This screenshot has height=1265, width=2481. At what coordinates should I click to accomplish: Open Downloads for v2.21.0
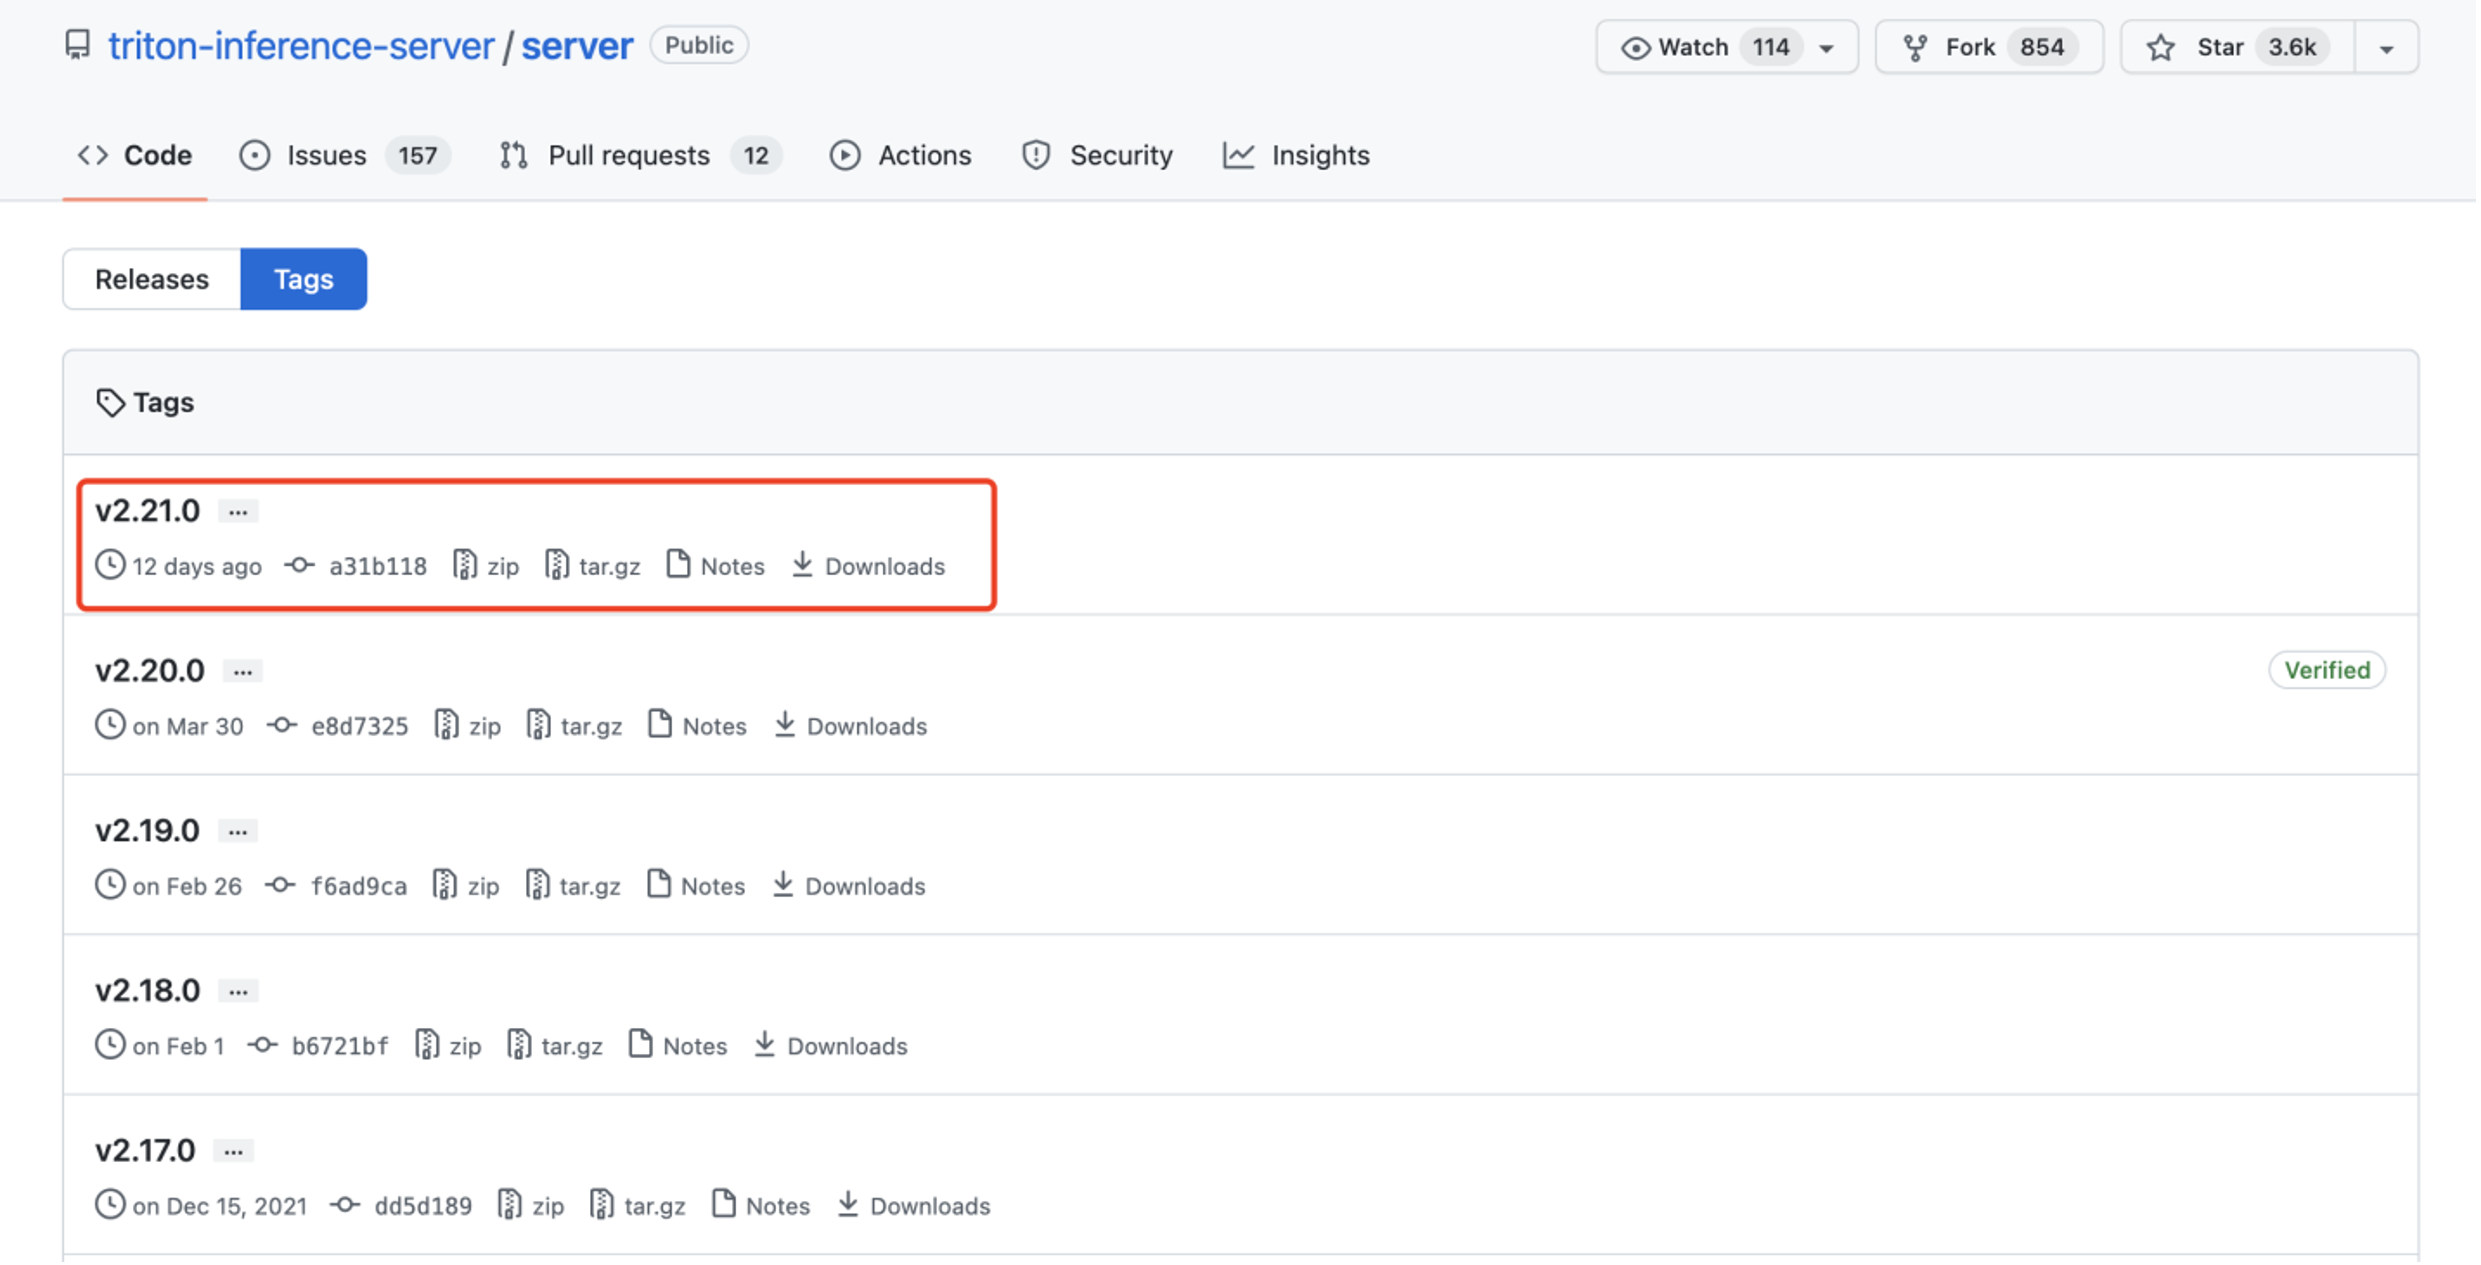(x=869, y=566)
